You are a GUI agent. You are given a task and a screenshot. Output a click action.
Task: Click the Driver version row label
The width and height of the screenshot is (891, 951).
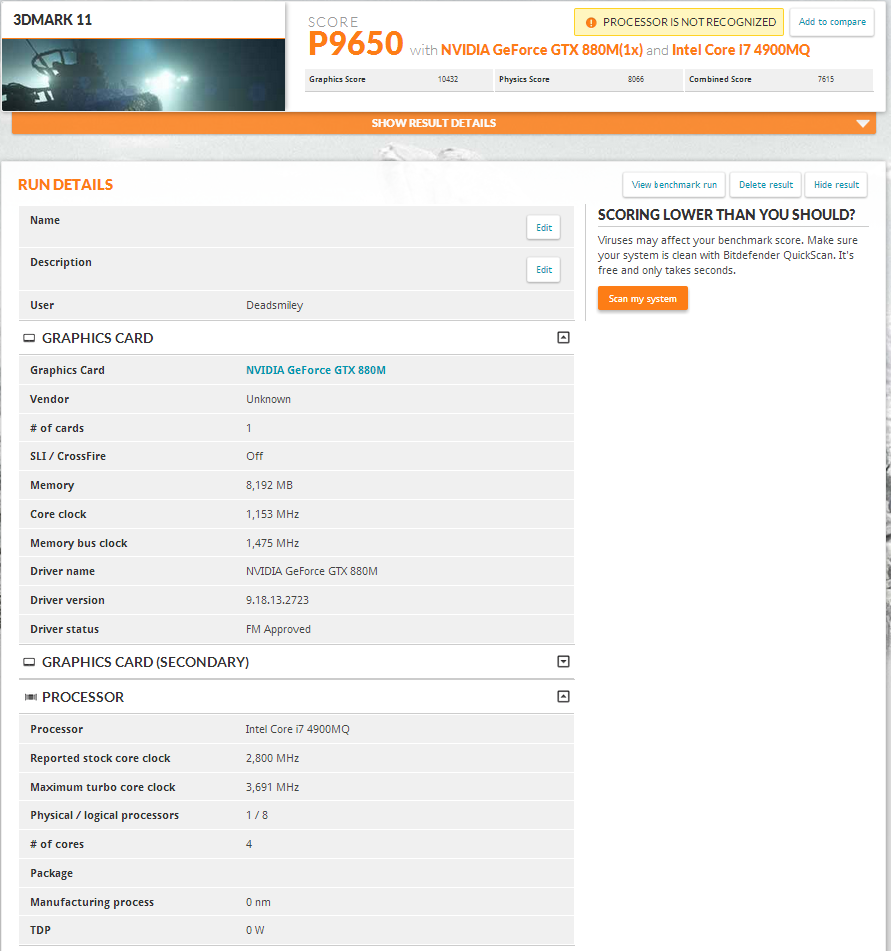point(67,600)
